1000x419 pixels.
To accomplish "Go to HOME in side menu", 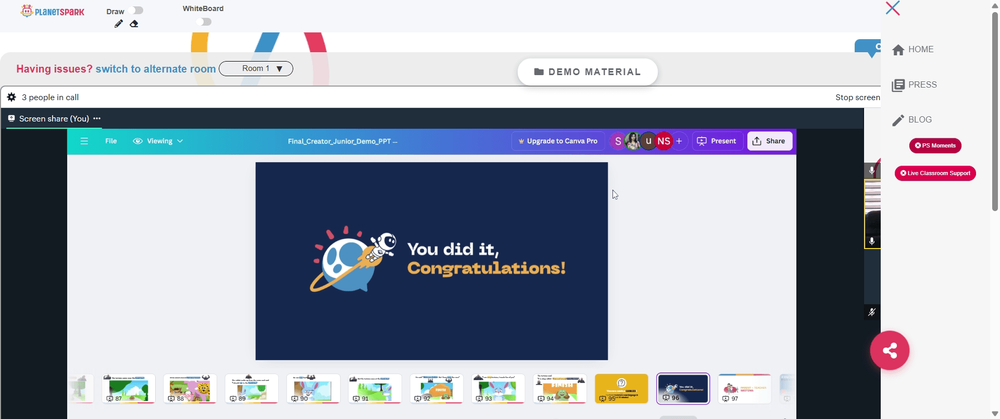I will (913, 49).
